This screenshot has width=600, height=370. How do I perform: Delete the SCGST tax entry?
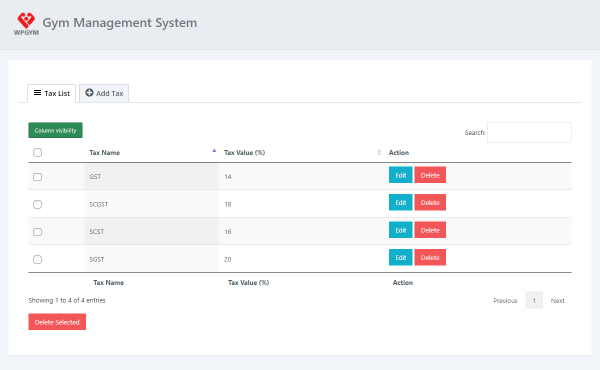tap(430, 202)
